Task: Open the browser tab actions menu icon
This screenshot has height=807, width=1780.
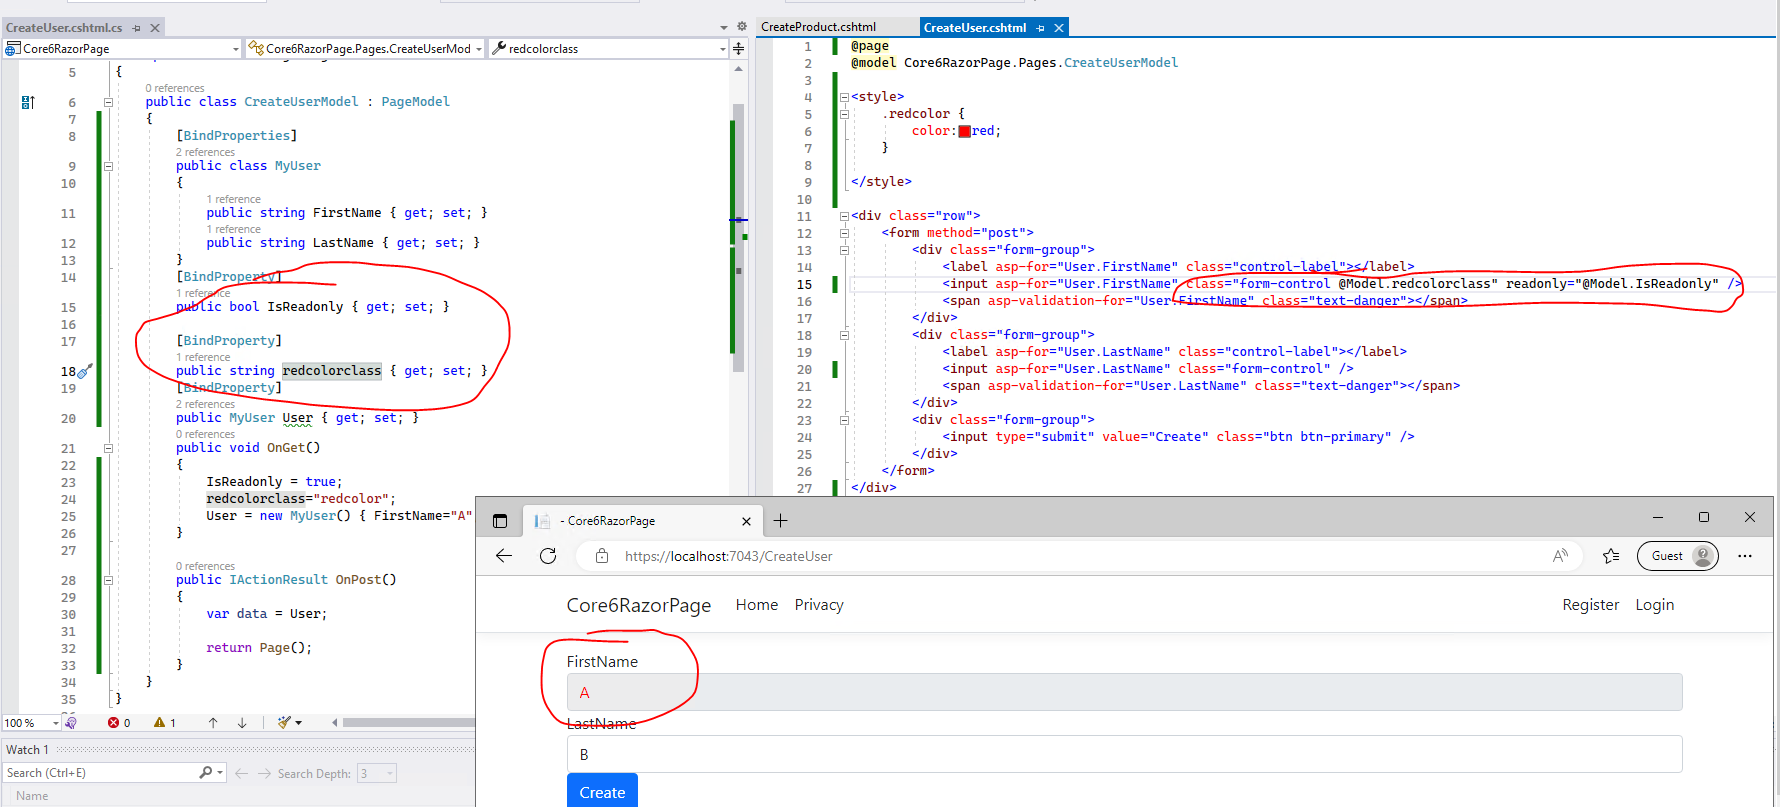Action: pos(500,521)
